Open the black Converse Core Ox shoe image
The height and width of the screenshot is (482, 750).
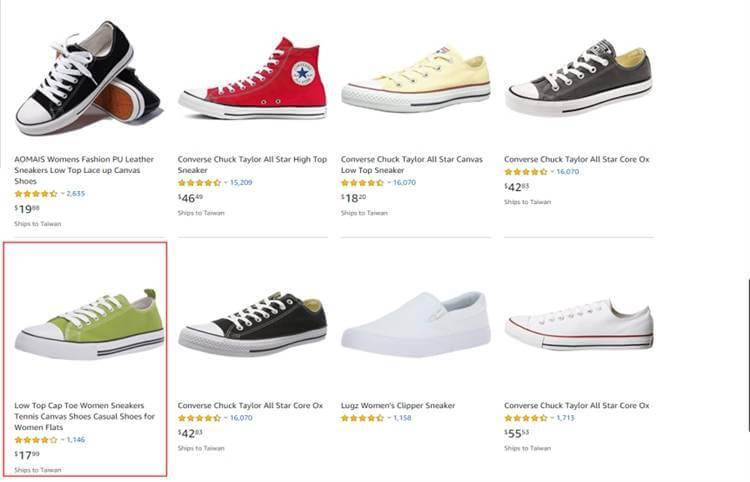pos(253,324)
